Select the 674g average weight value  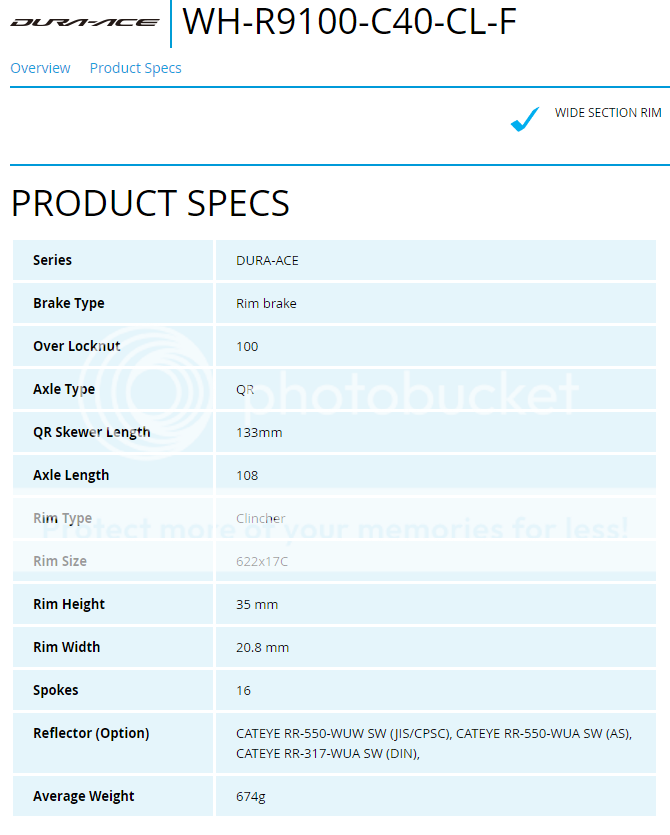[250, 796]
